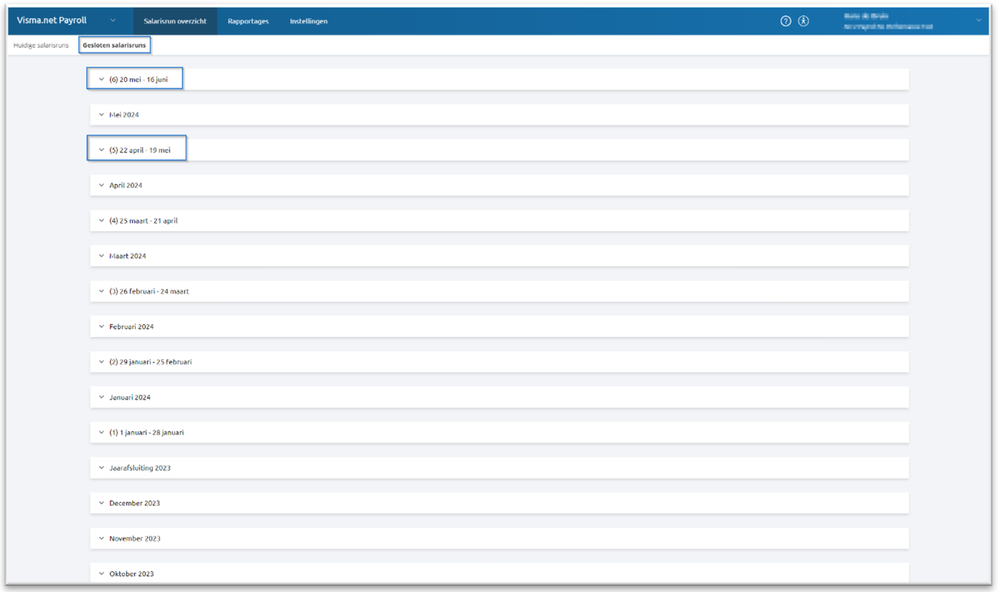
Task: Select the '(5) 22 april - 19 mei' label
Action: (x=140, y=150)
